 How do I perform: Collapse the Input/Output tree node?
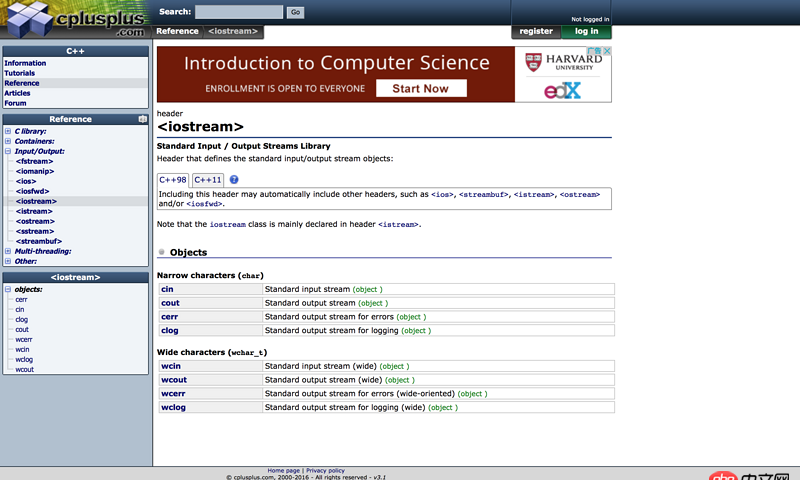(8, 151)
